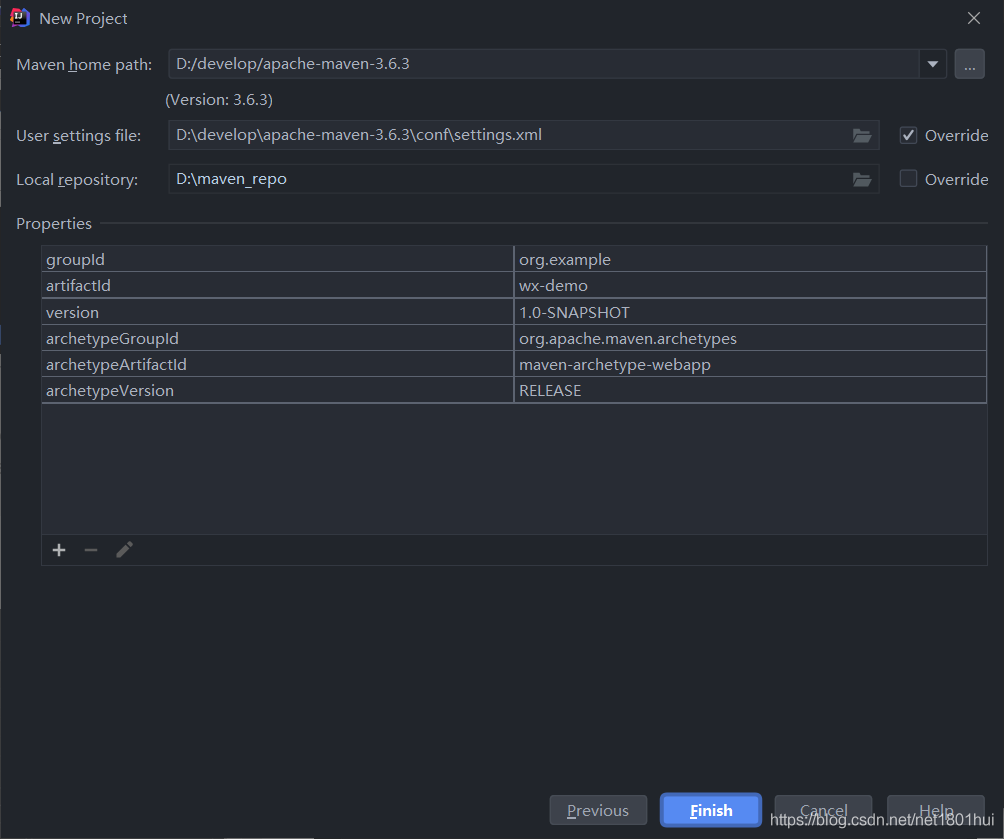The height and width of the screenshot is (839, 1004).
Task: Open the Maven home path ellipsis browse button
Action: point(969,64)
